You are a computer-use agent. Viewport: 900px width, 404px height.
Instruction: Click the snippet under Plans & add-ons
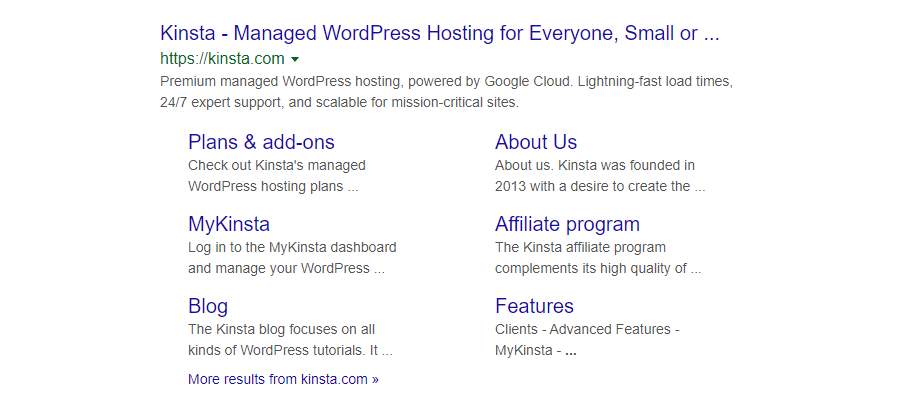coord(276,176)
